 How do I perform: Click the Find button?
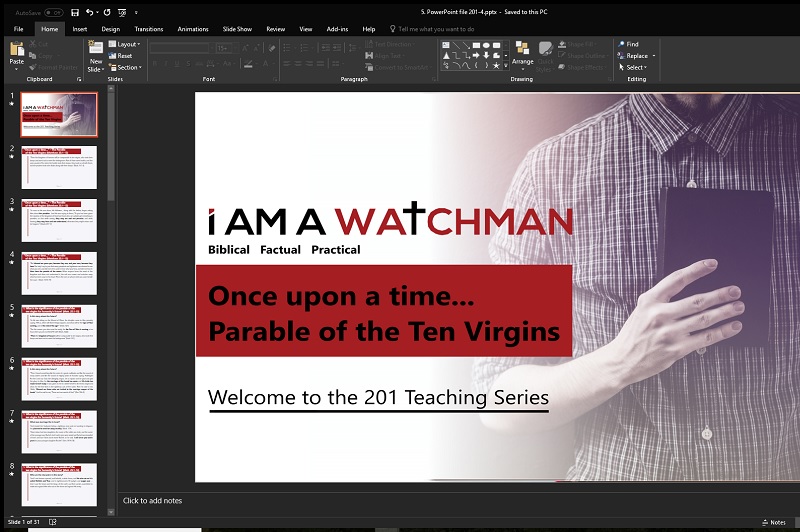coord(628,44)
